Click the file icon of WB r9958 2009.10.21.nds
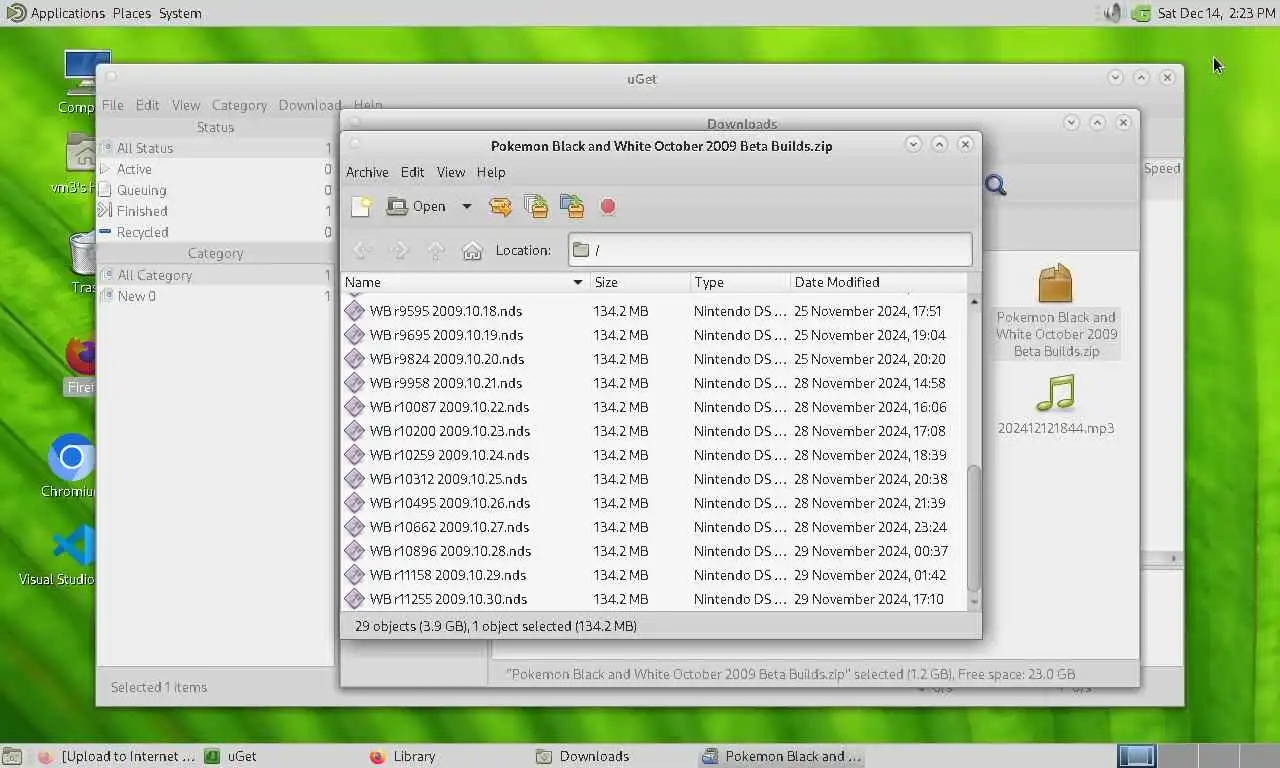 [354, 383]
